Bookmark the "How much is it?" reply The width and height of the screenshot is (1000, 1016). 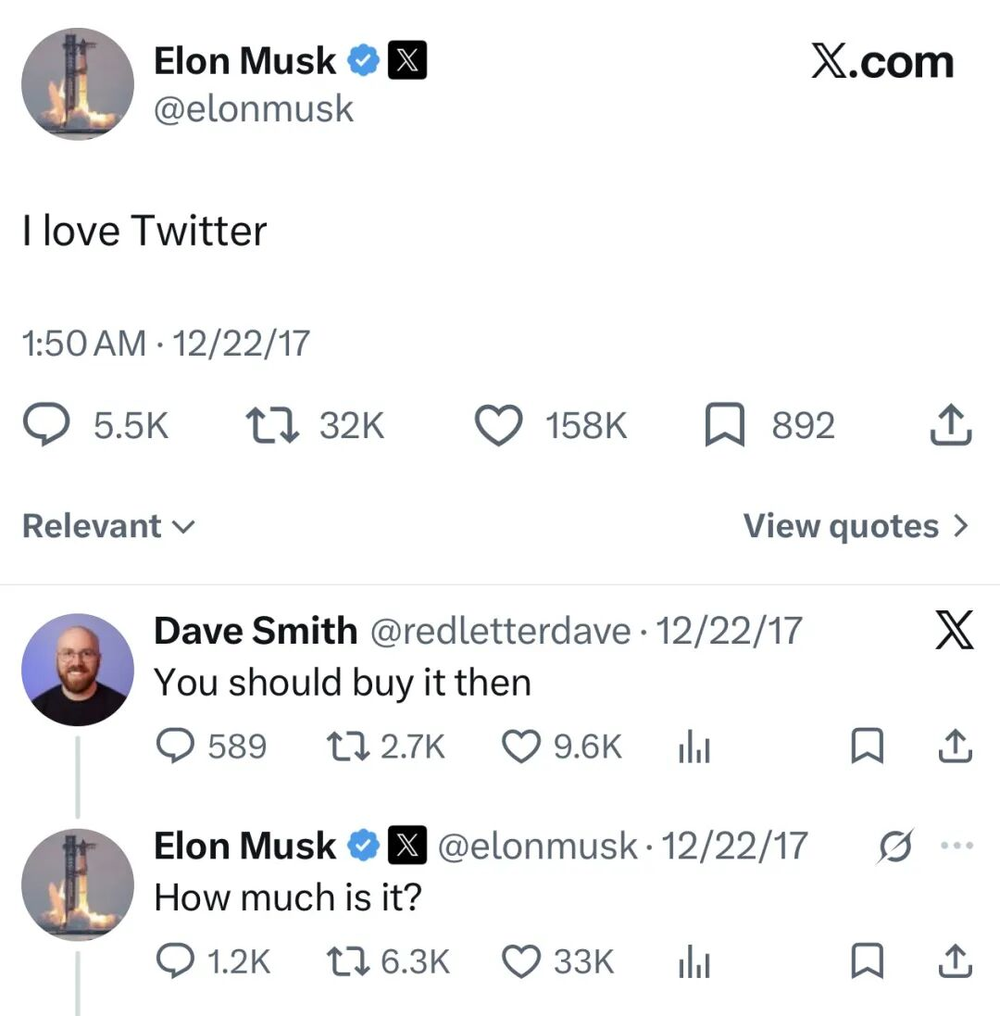[867, 961]
